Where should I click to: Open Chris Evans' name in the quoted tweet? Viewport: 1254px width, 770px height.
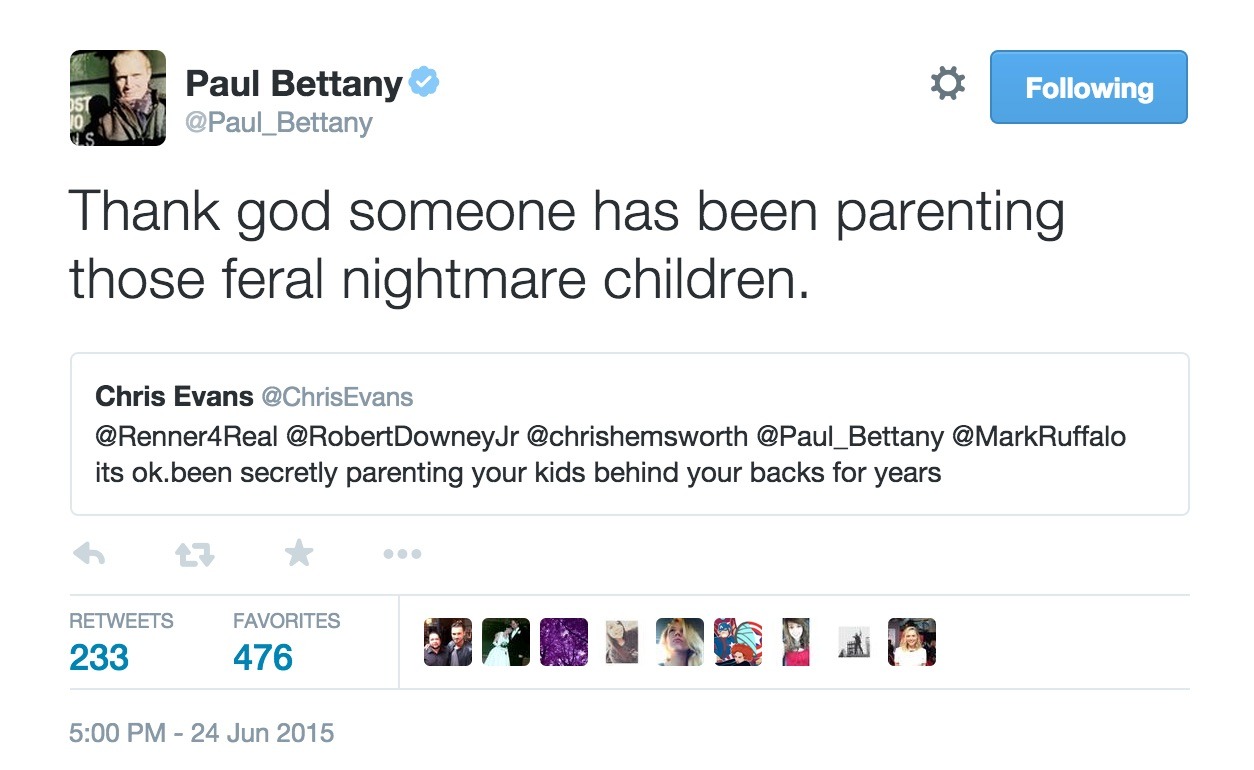174,397
